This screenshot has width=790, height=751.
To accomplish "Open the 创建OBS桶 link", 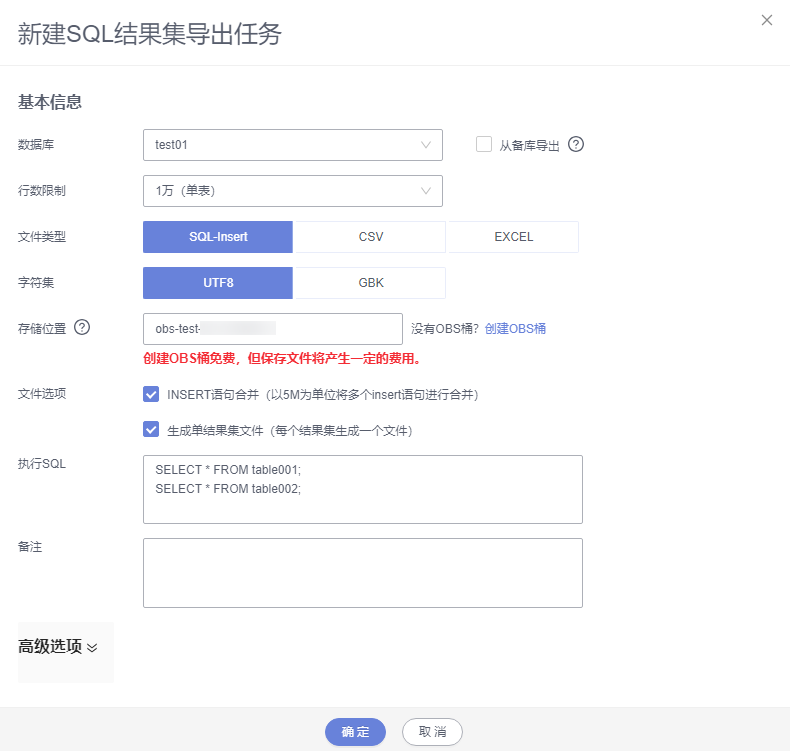I will [515, 328].
